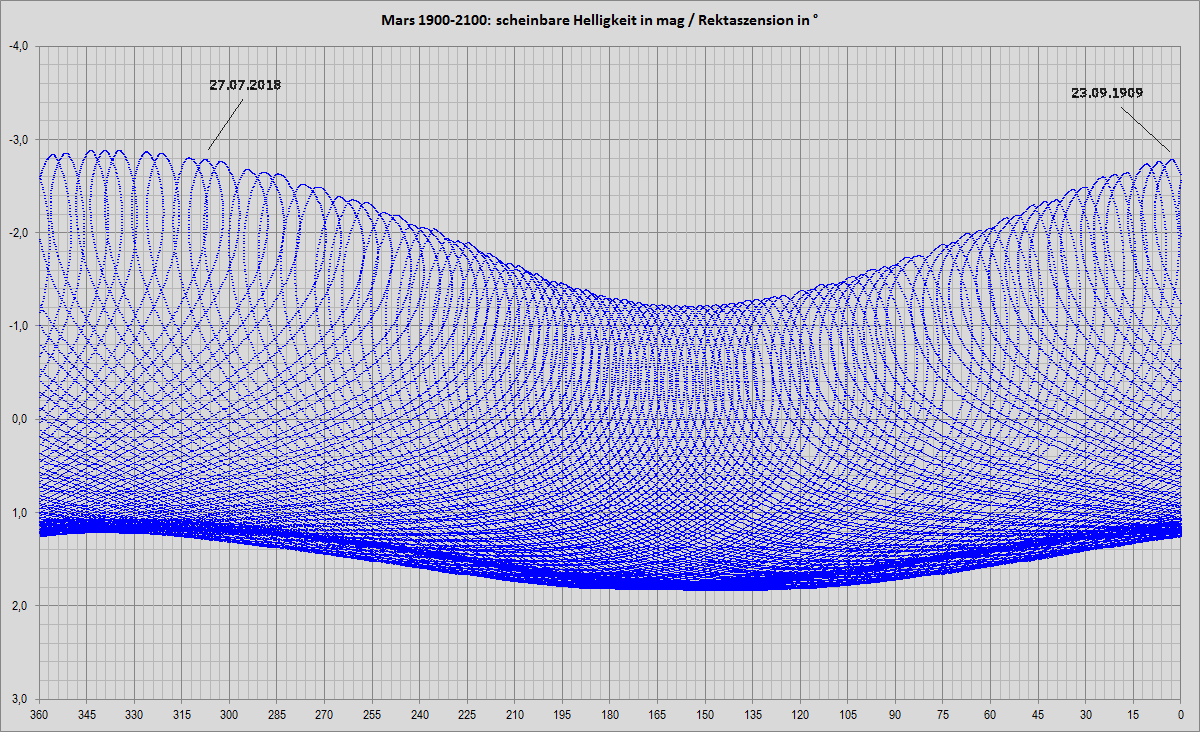
Task: Click the 45 right ascension axis label
Action: pos(1038,715)
